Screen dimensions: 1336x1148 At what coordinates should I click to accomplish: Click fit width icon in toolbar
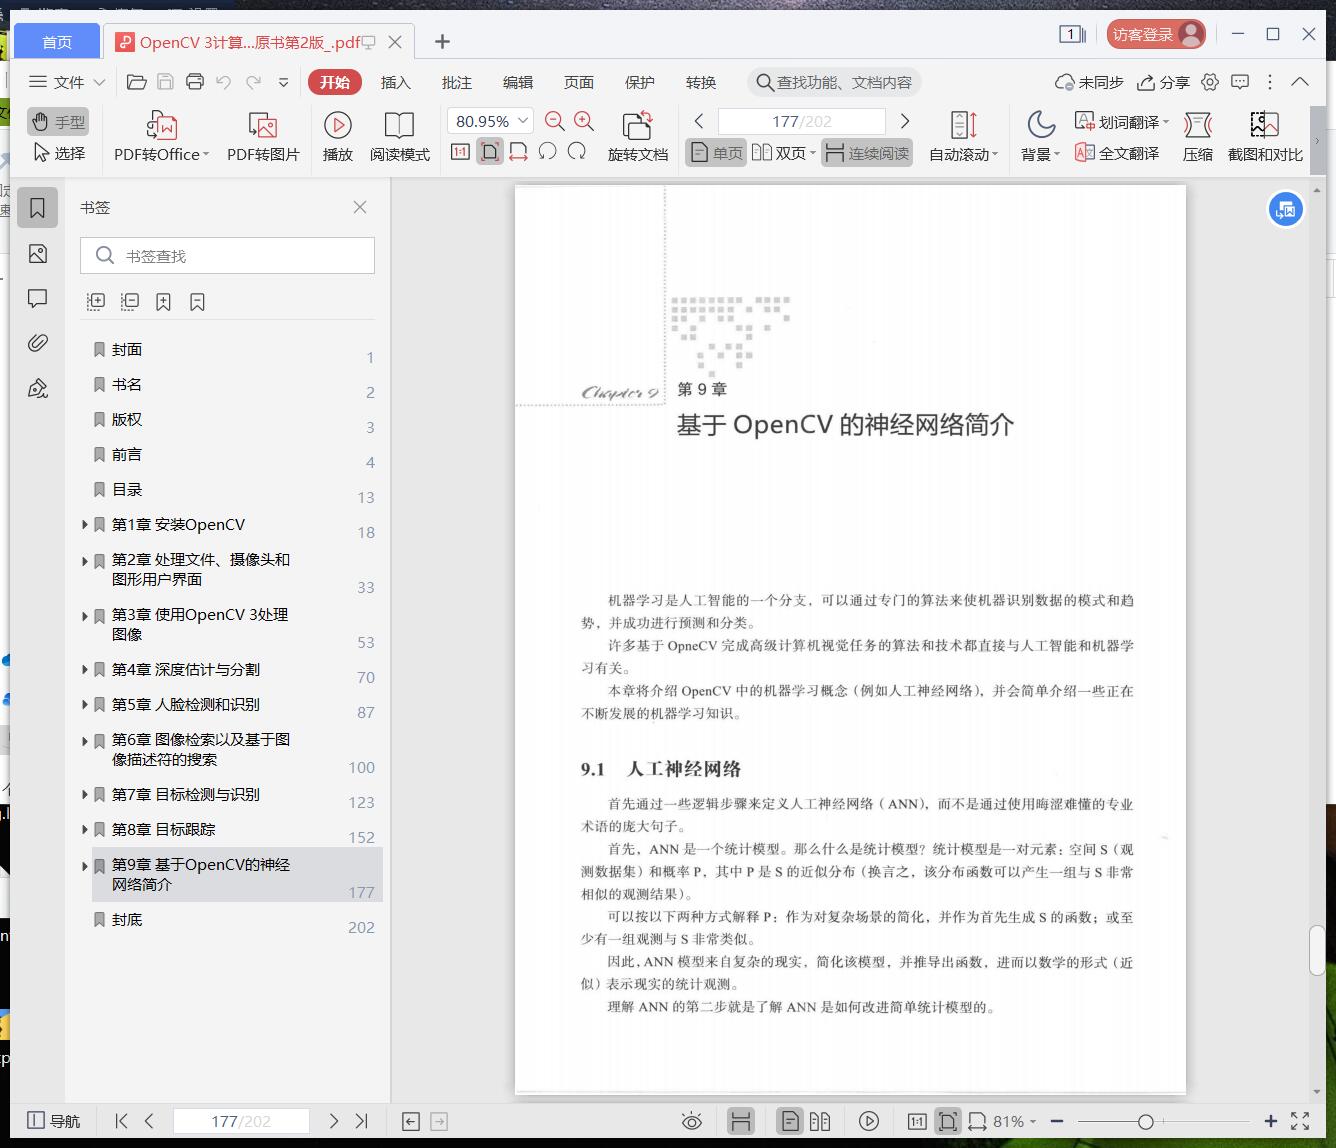pyautogui.click(x=518, y=152)
